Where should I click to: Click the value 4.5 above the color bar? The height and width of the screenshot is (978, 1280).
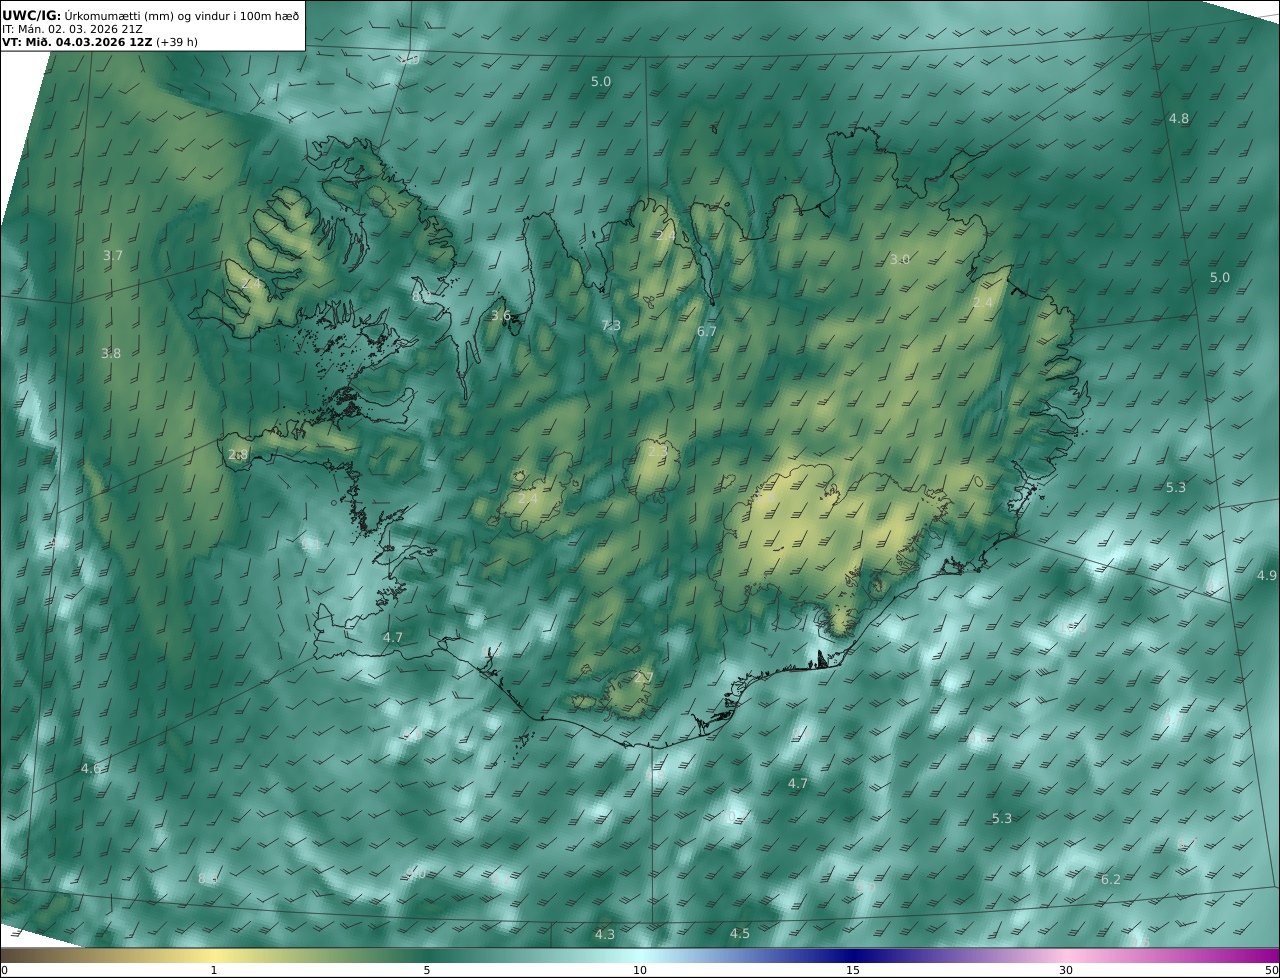tap(739, 934)
